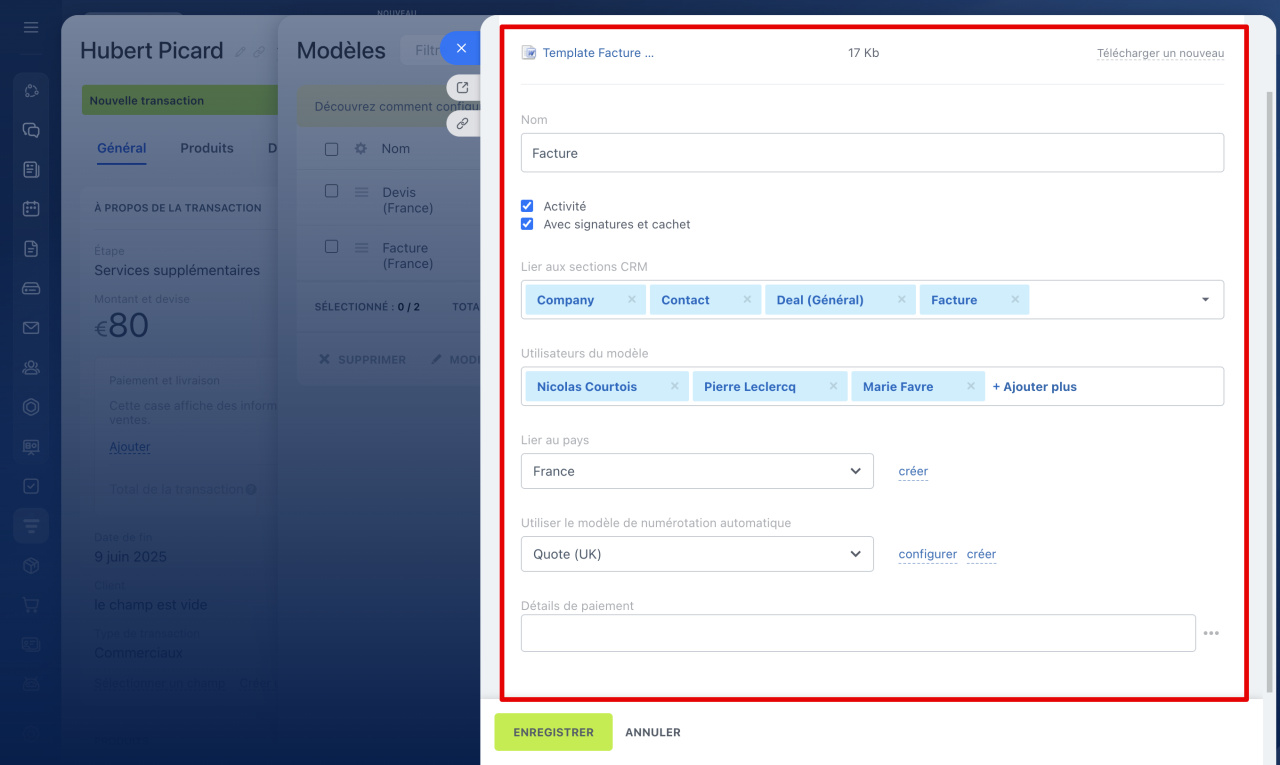Click the ENREGISTRER button
The image size is (1280, 765).
[553, 732]
